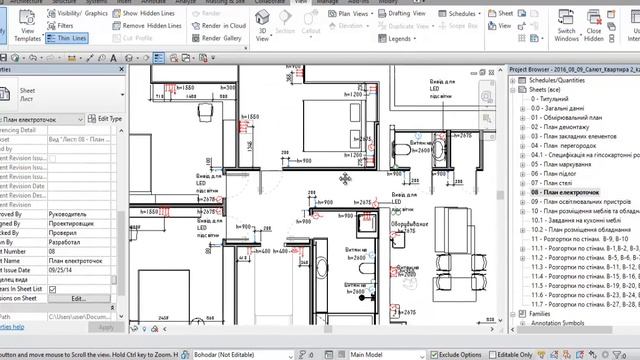Screen dimensions: 640x360
Task: Open Properties help link
Action: pos(12,327)
